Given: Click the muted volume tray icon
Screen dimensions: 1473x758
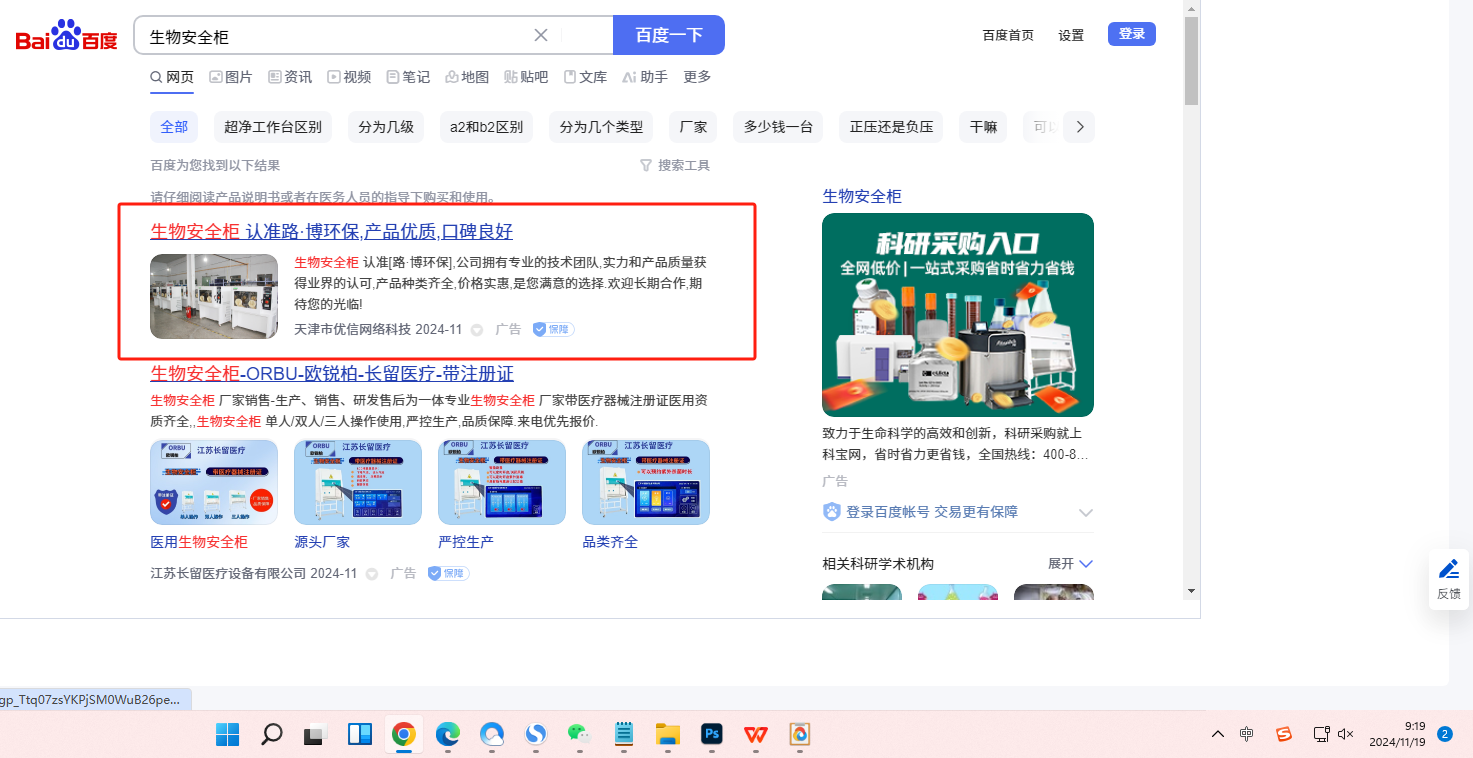Looking at the screenshot, I should (x=1345, y=734).
